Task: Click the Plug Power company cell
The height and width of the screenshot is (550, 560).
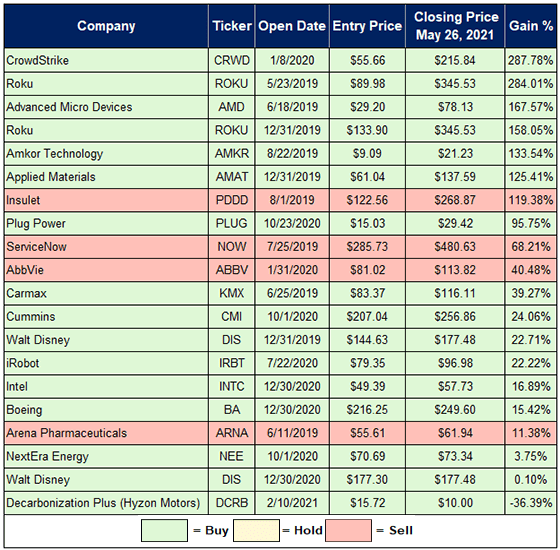Action: (106, 223)
